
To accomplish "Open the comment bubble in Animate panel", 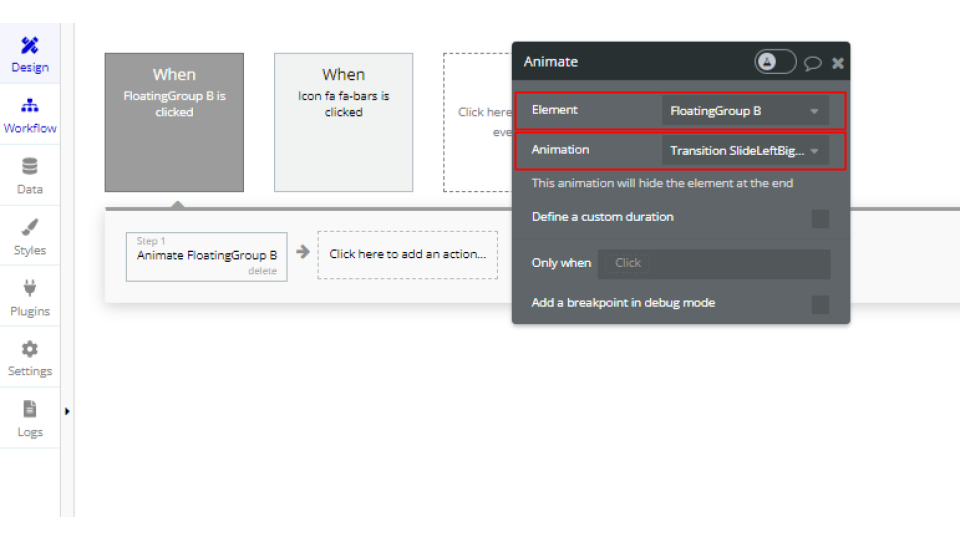I will click(812, 63).
